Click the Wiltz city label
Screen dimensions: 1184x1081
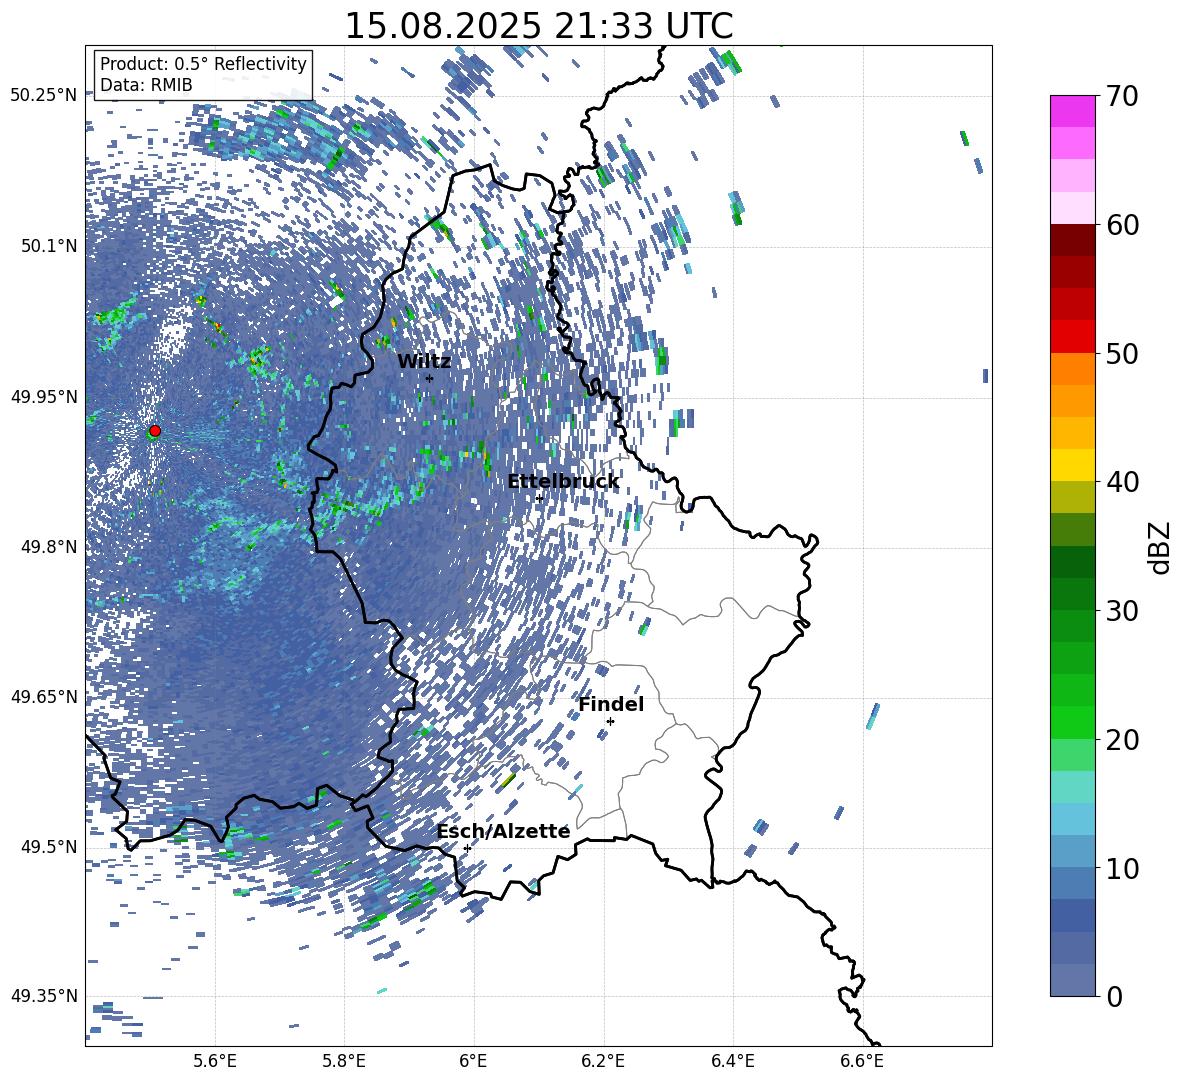point(424,362)
